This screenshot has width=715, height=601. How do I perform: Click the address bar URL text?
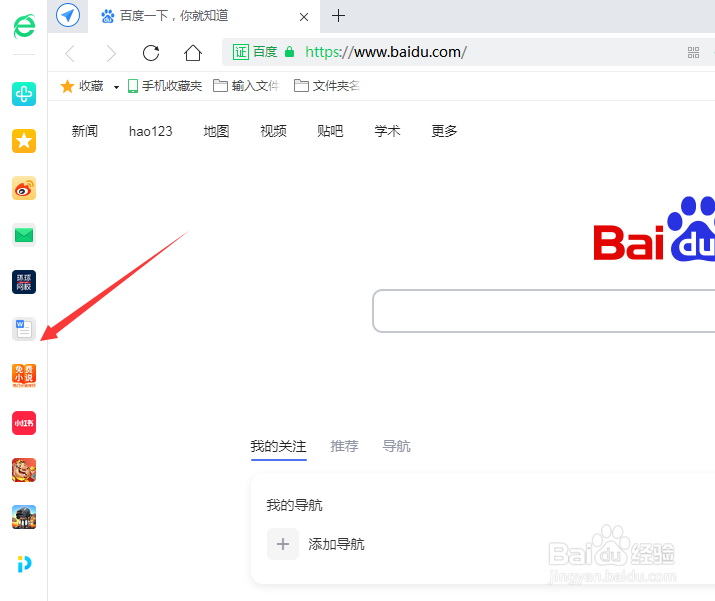pyautogui.click(x=386, y=52)
